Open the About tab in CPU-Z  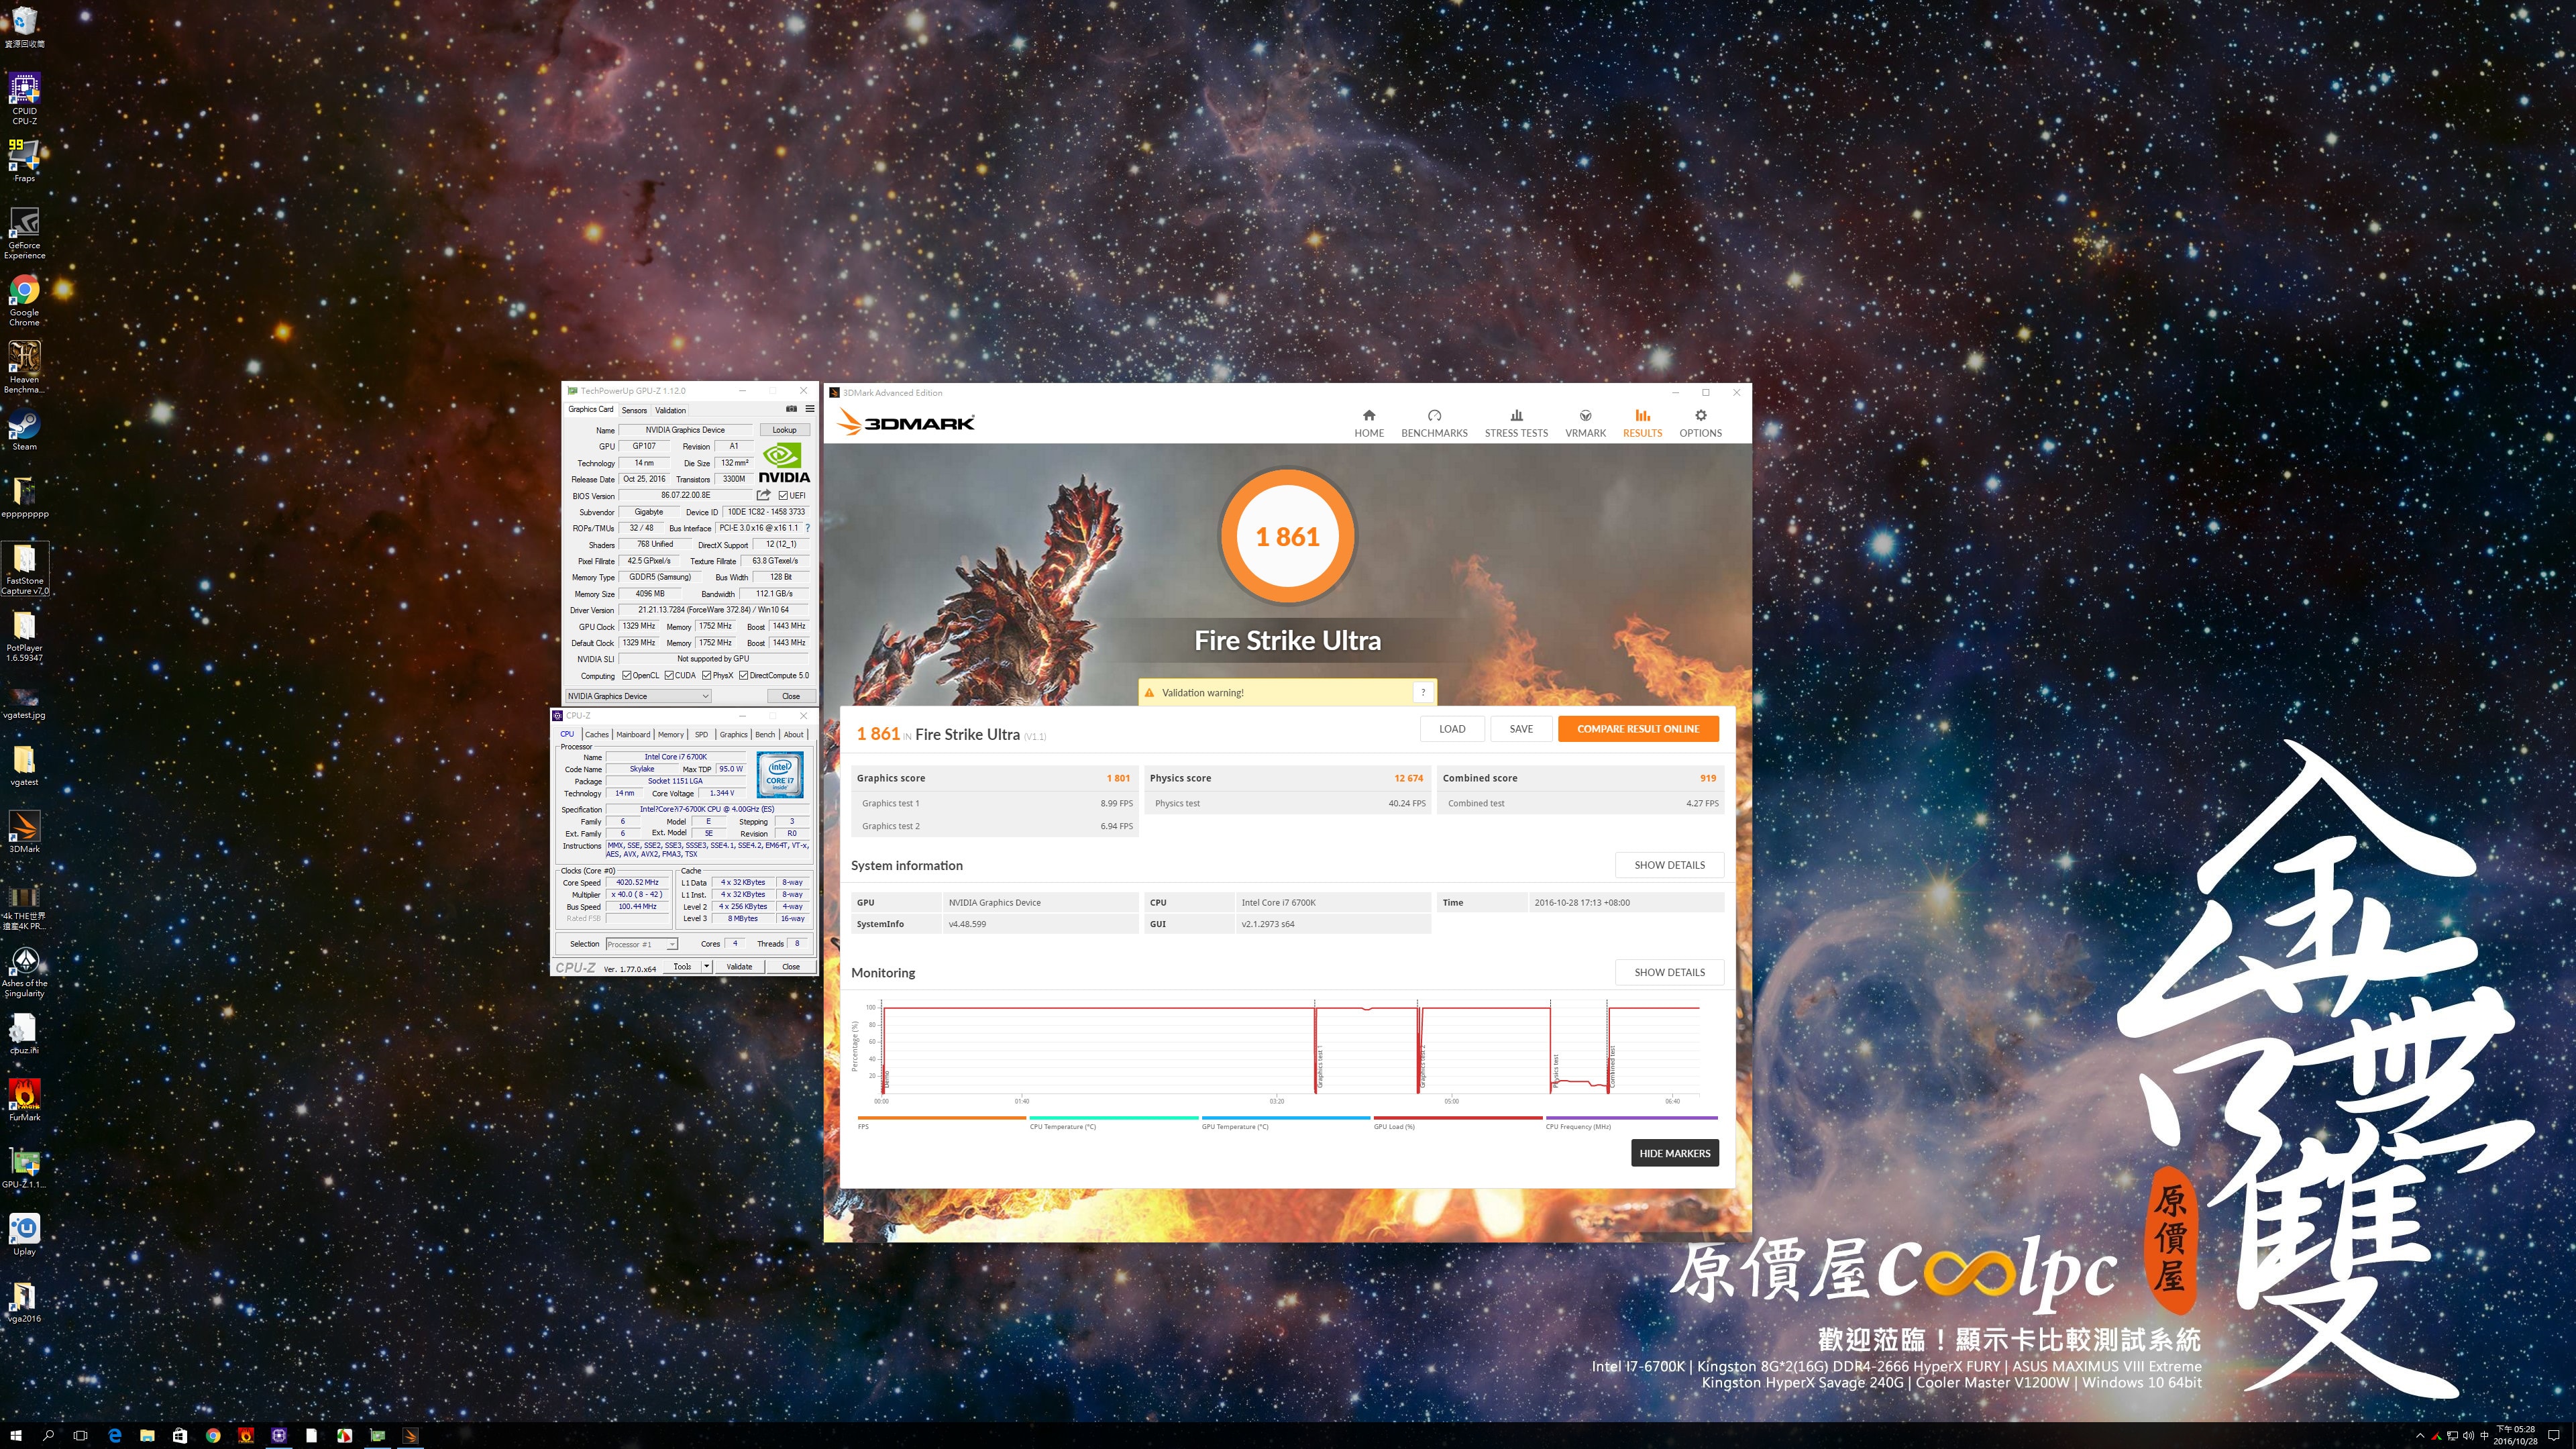click(x=794, y=734)
